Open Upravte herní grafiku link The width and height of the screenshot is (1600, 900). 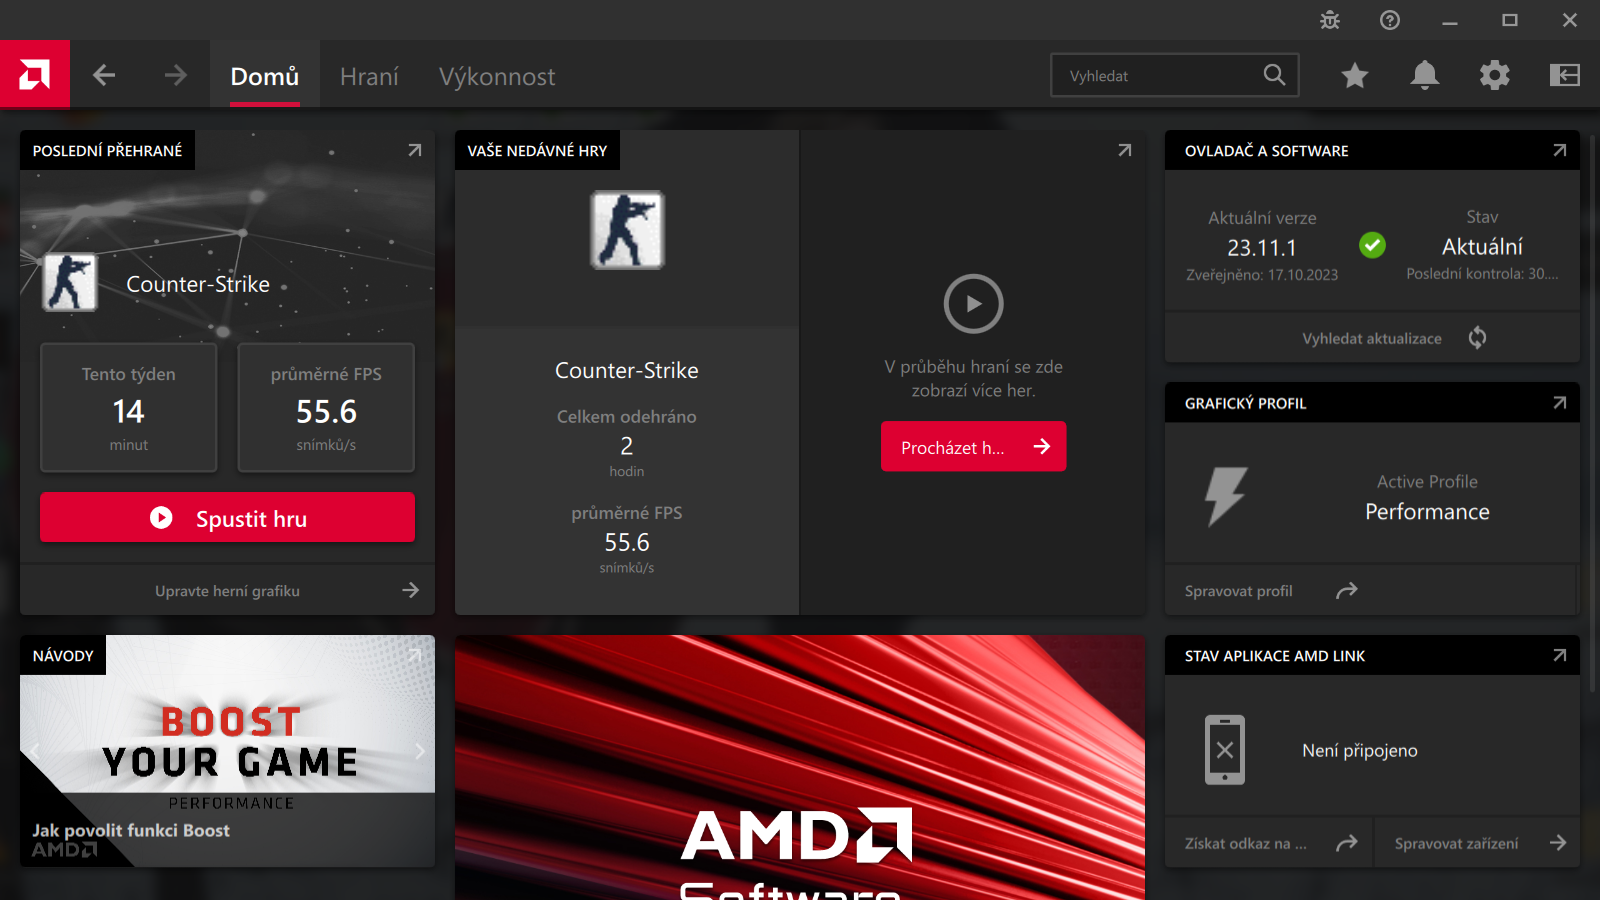coord(228,591)
